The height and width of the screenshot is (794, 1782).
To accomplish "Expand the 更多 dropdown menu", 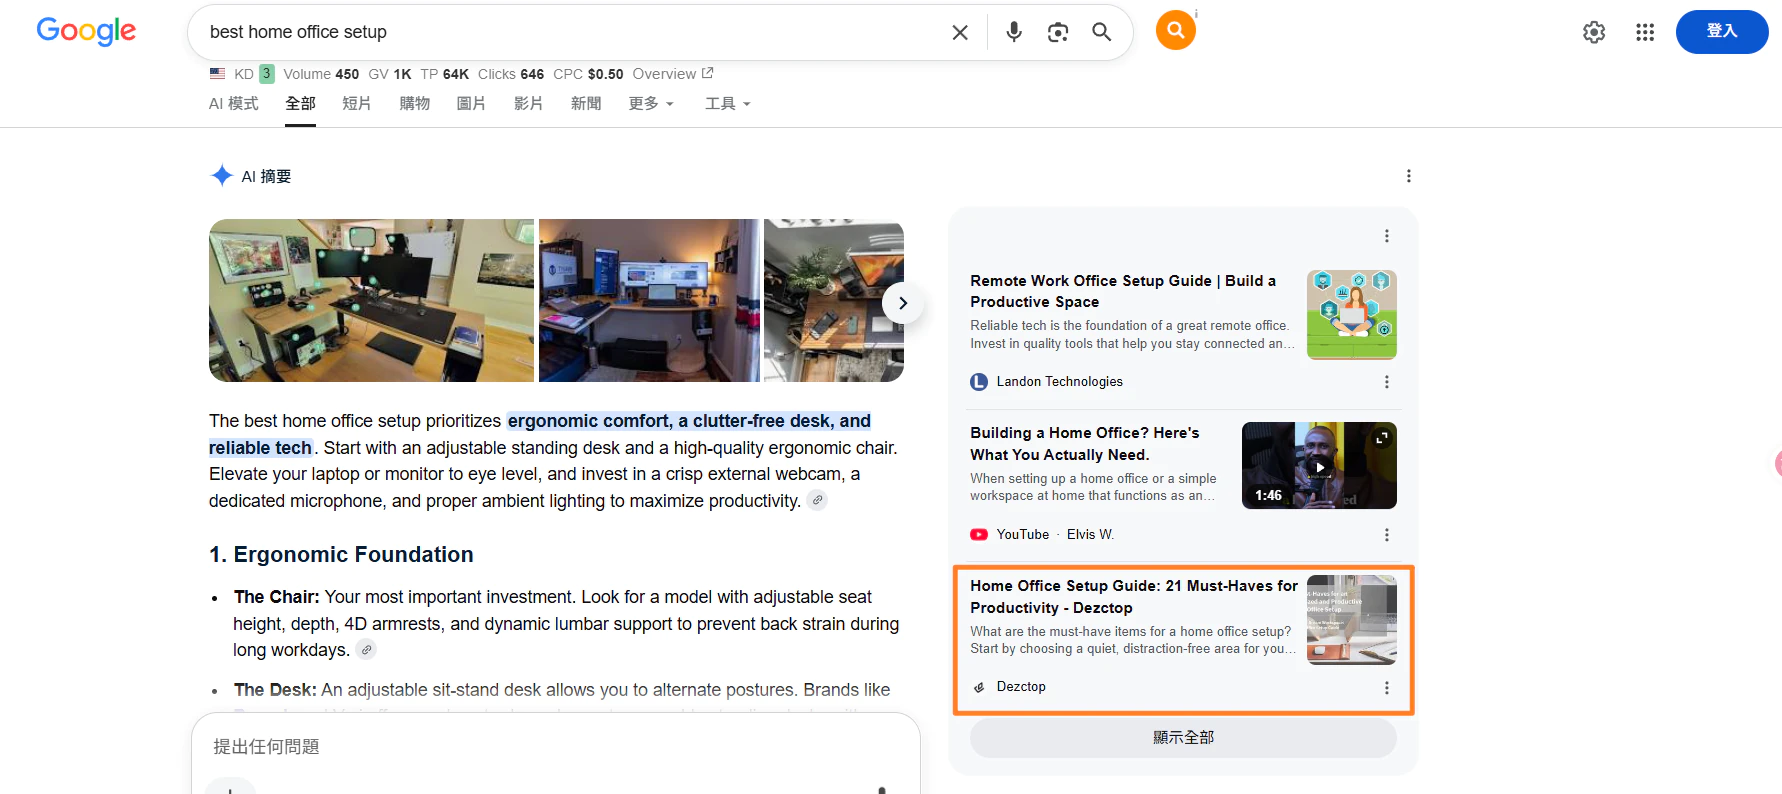I will coord(651,104).
